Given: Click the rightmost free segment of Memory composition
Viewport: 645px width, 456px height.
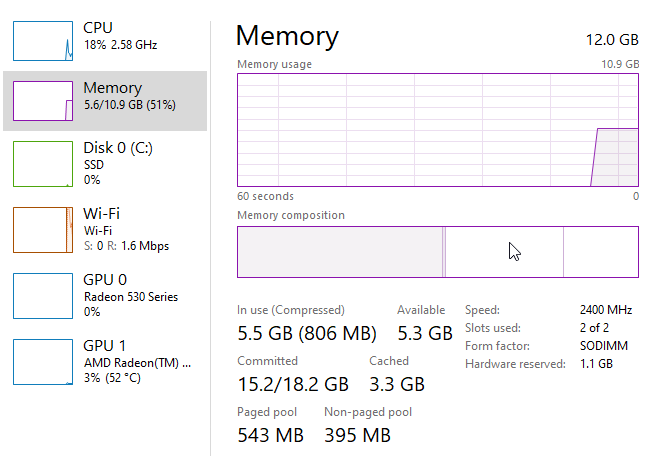Looking at the screenshot, I should tap(600, 252).
